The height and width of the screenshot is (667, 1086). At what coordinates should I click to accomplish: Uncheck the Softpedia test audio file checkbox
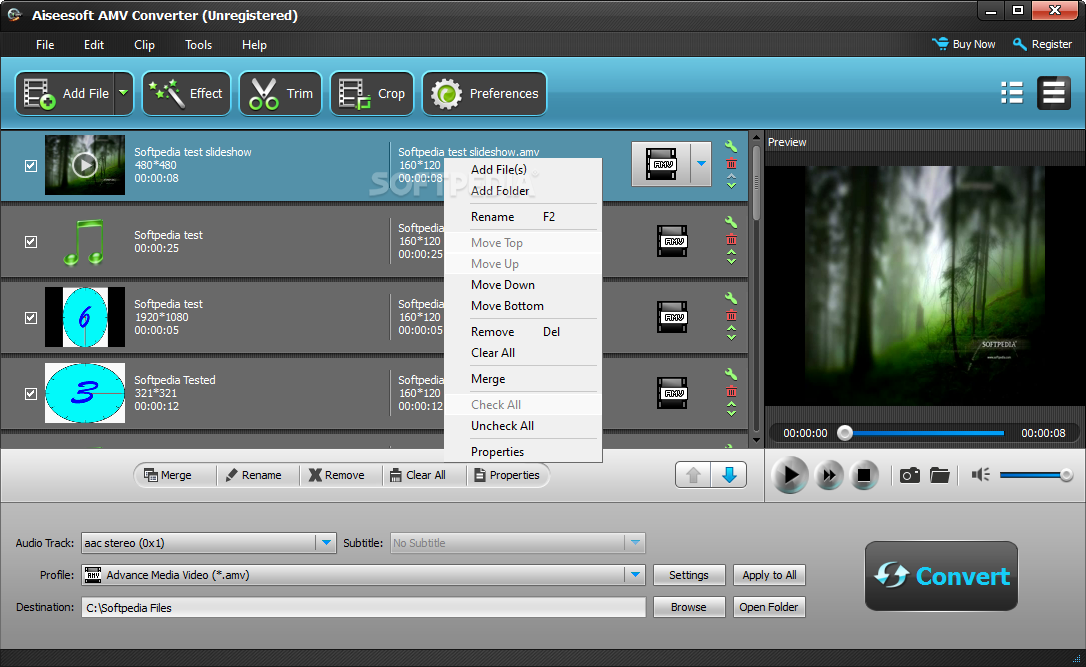coord(31,242)
